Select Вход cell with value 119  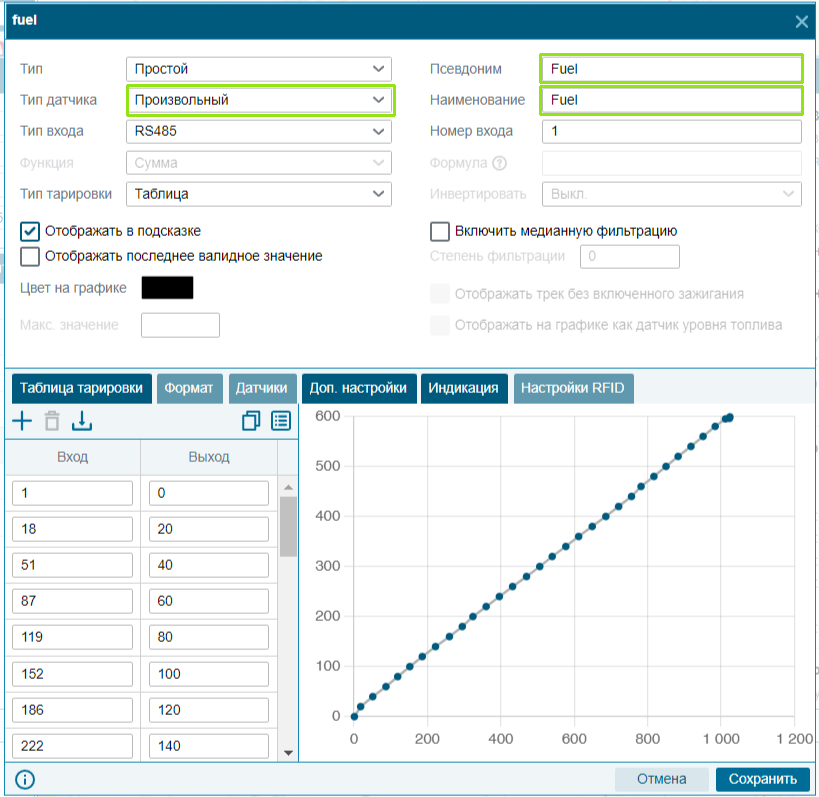click(72, 637)
